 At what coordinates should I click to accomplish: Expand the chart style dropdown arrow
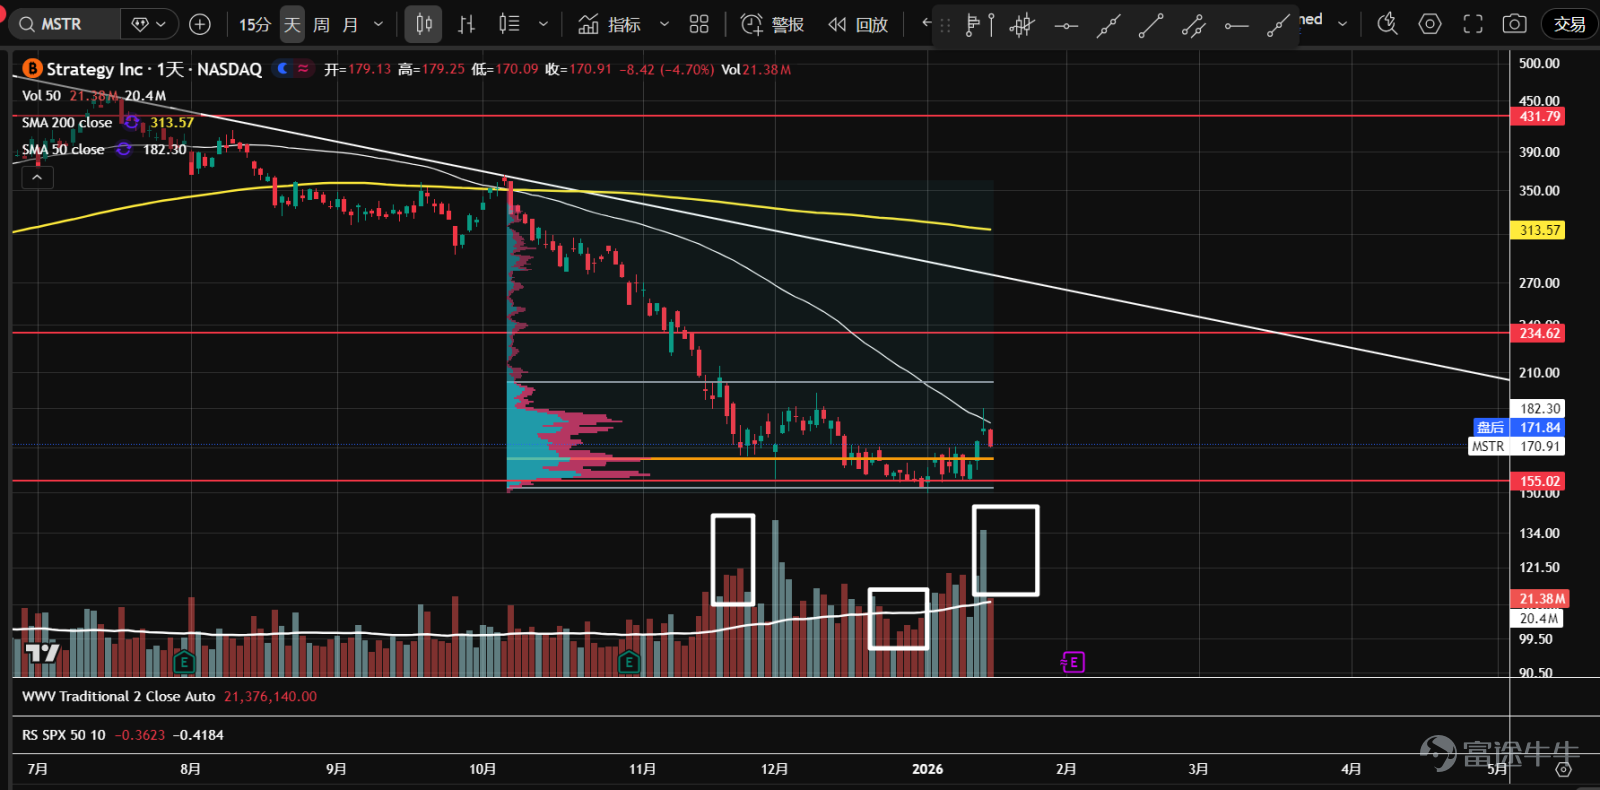[x=543, y=24]
